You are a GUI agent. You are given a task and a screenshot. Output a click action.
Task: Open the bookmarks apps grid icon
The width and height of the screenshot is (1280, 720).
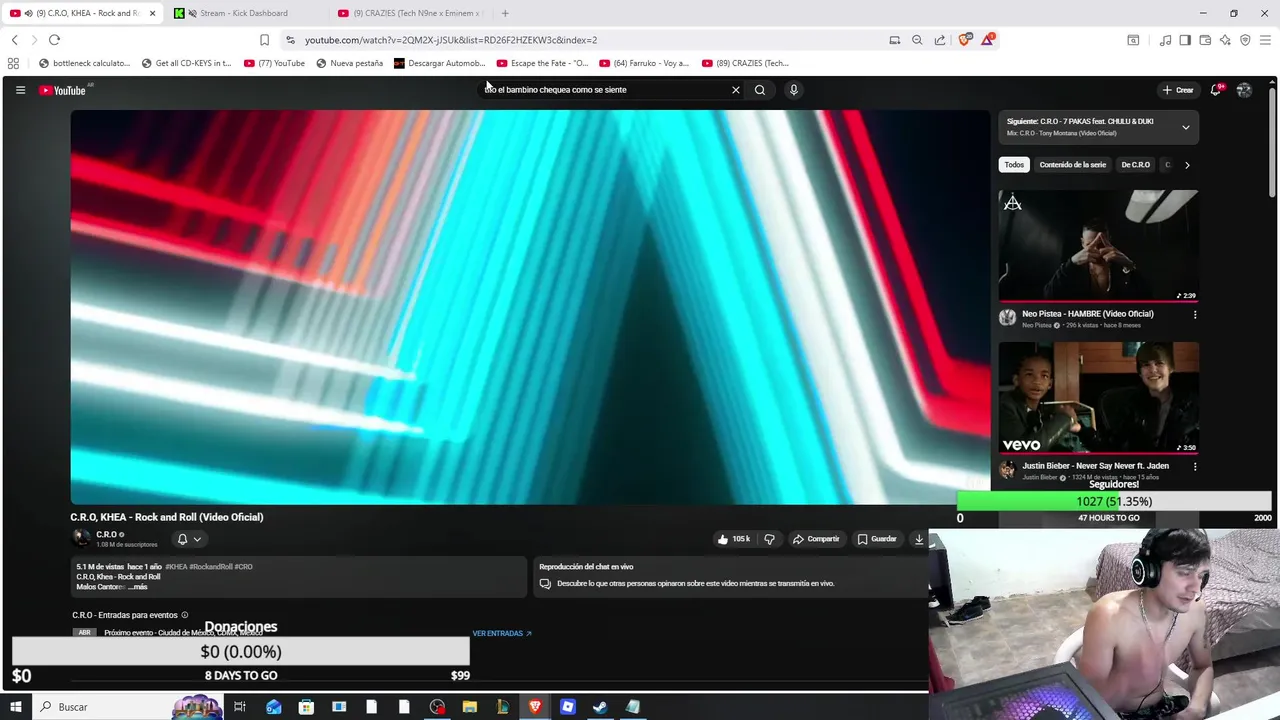point(13,63)
